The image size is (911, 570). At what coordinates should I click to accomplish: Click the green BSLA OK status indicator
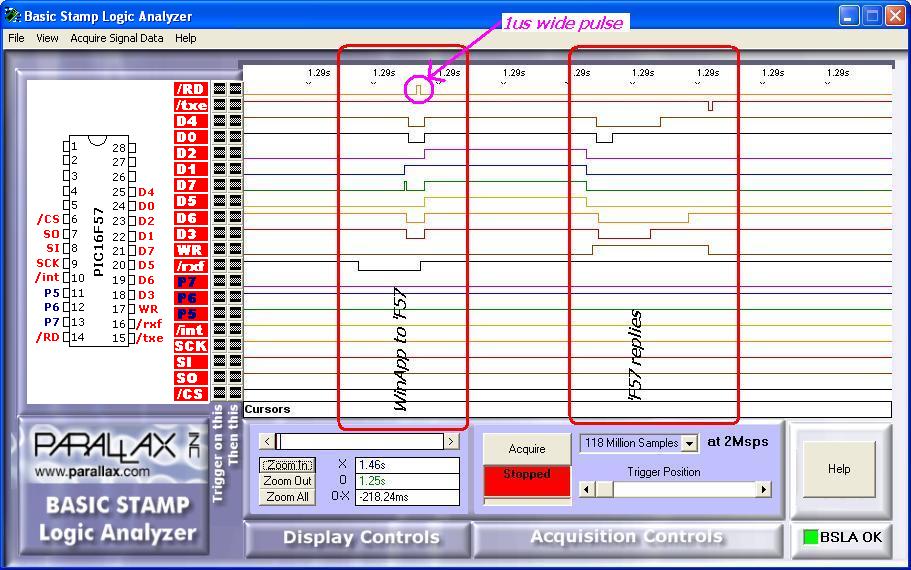tap(810, 537)
